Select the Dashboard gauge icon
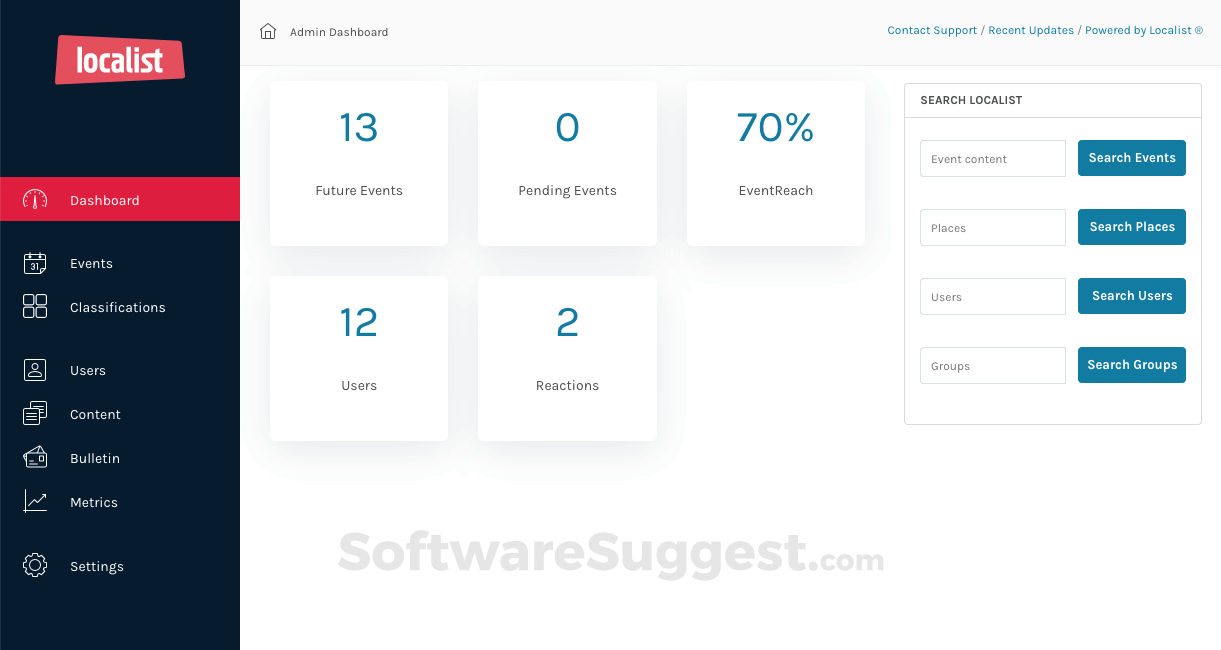 tap(34, 199)
